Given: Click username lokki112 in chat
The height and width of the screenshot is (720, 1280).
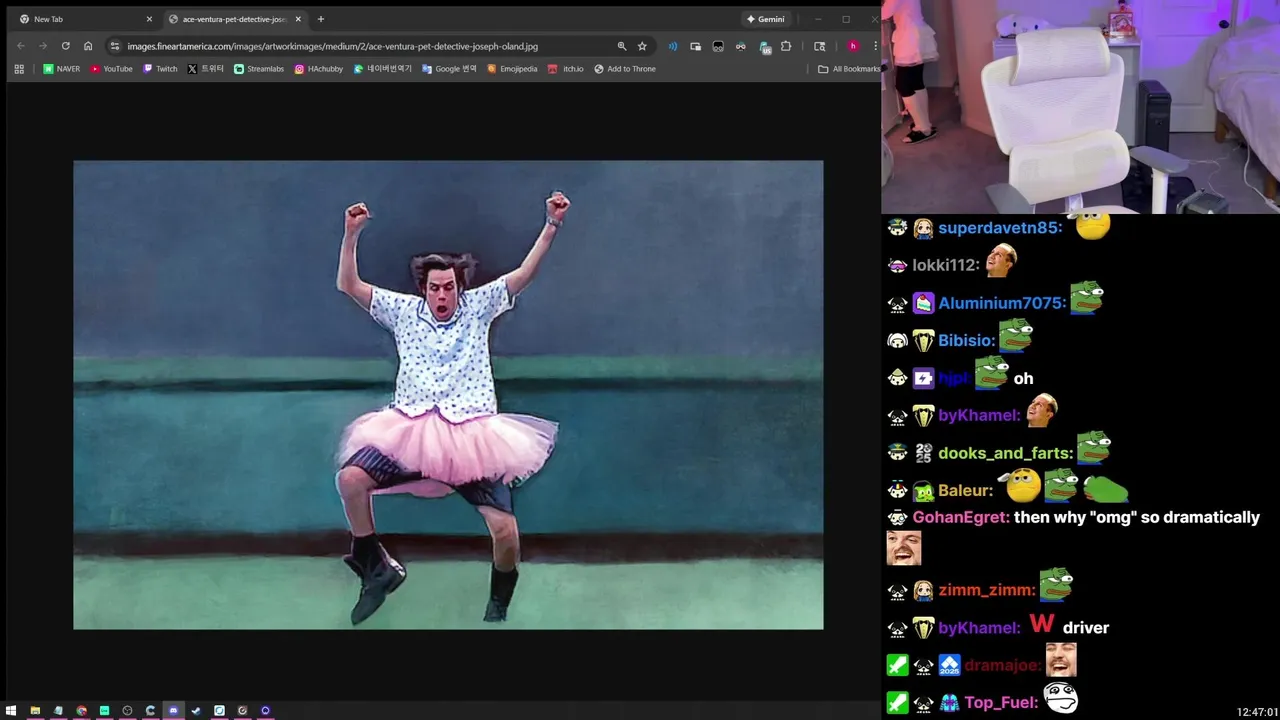Looking at the screenshot, I should pyautogui.click(x=945, y=265).
